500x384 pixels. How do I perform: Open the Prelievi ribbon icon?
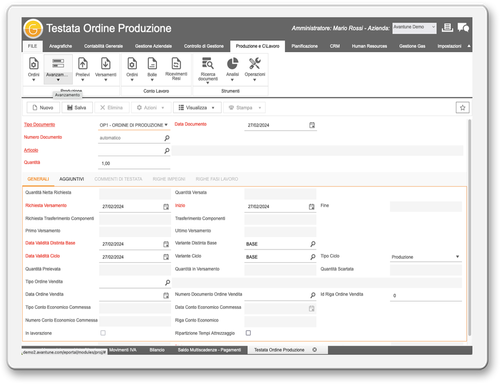point(83,69)
